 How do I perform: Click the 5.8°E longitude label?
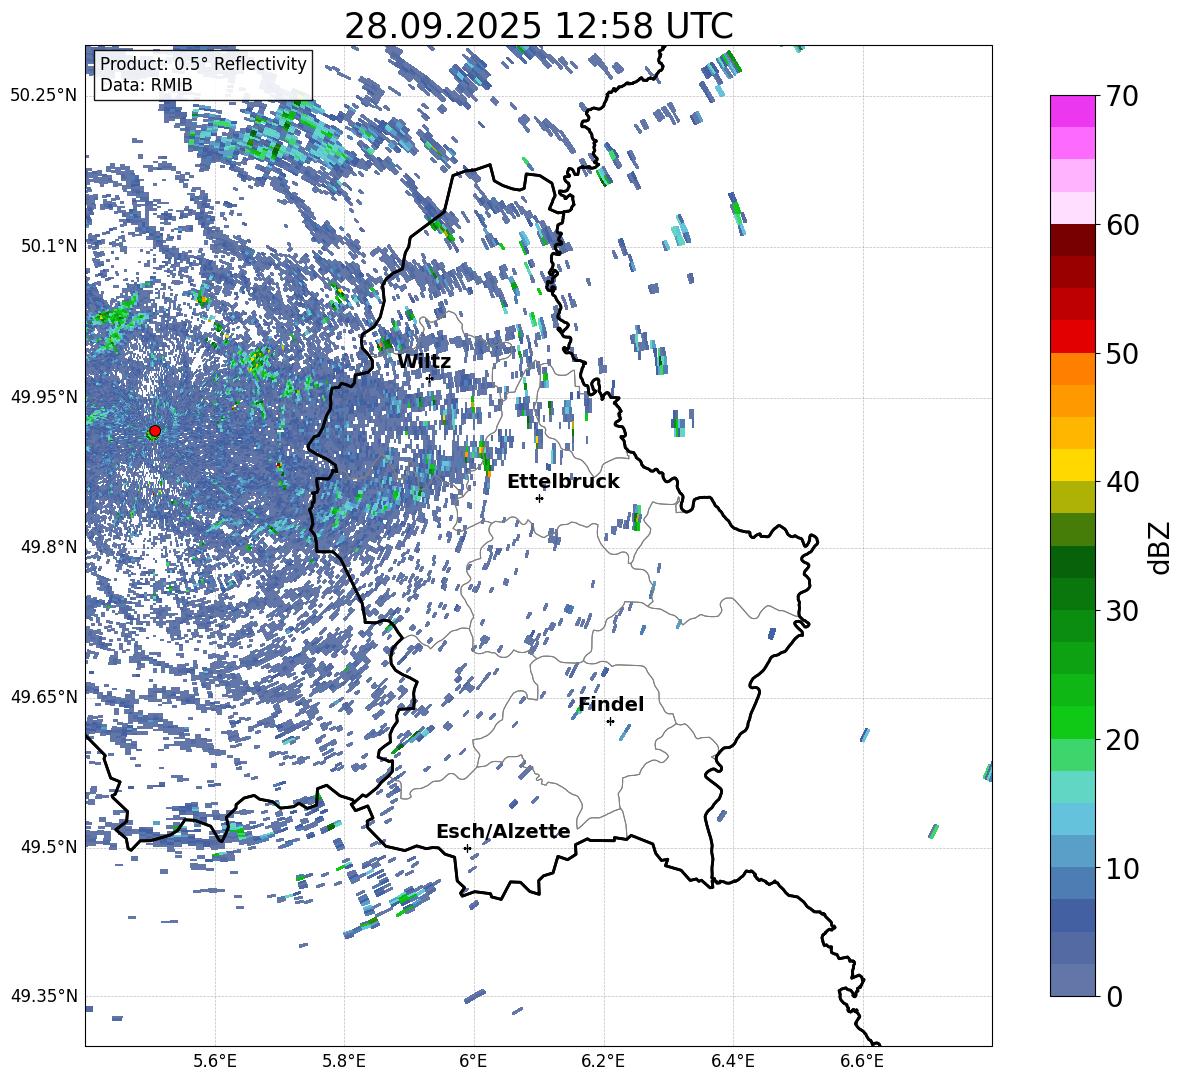[344, 1061]
